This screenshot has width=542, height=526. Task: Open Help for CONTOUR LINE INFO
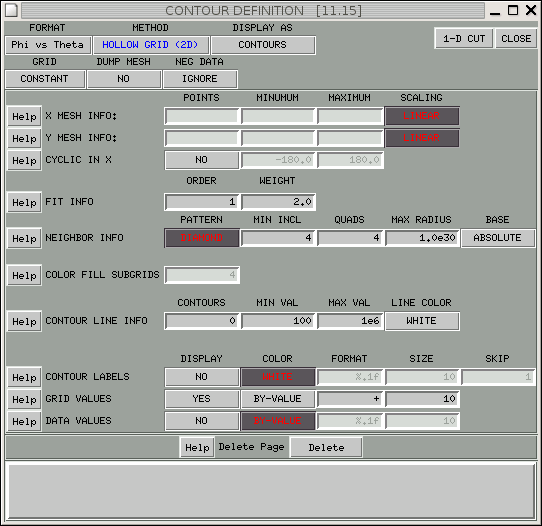(24, 321)
